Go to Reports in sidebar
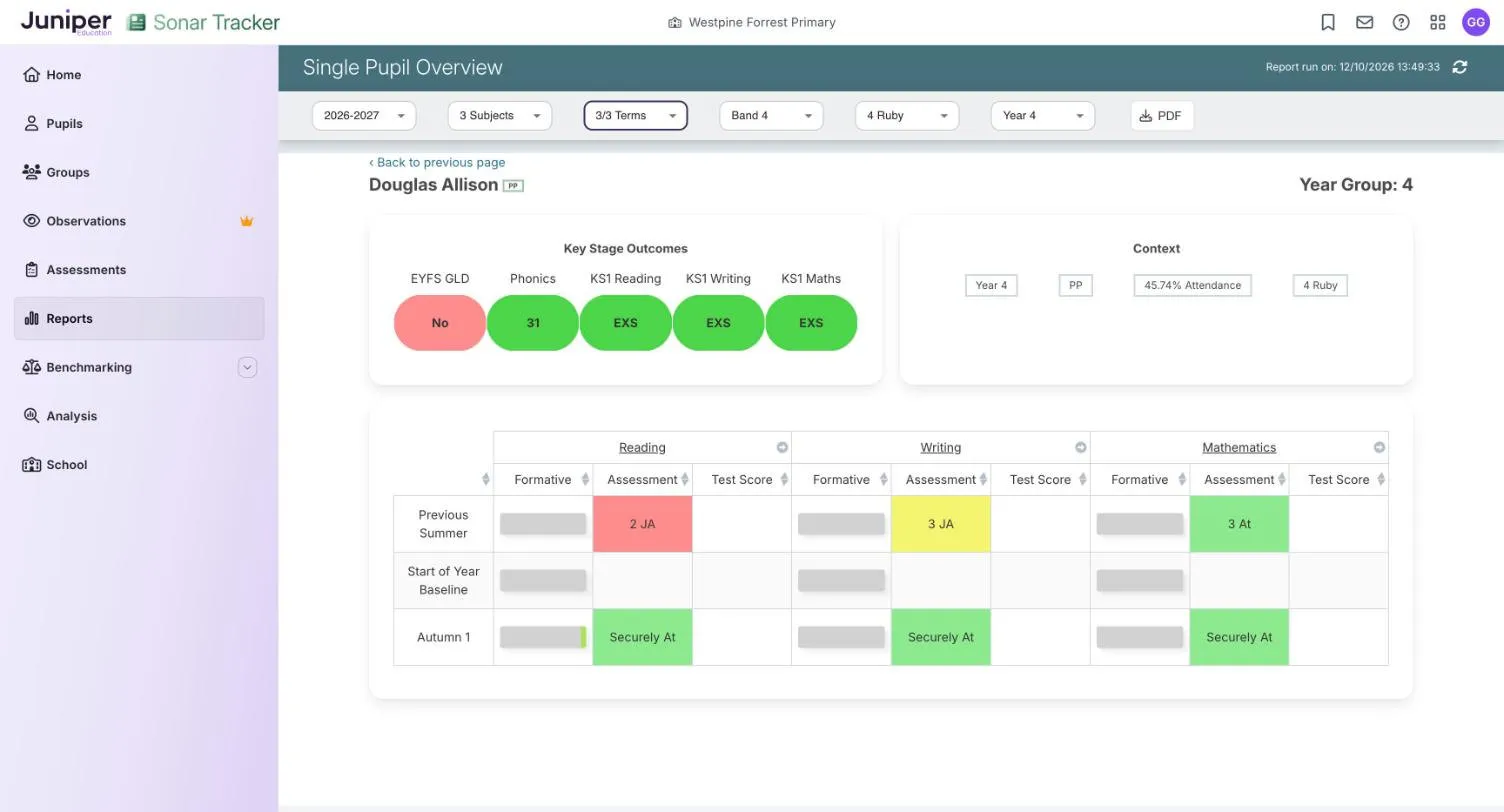Viewport: 1504px width, 812px height. [139, 319]
